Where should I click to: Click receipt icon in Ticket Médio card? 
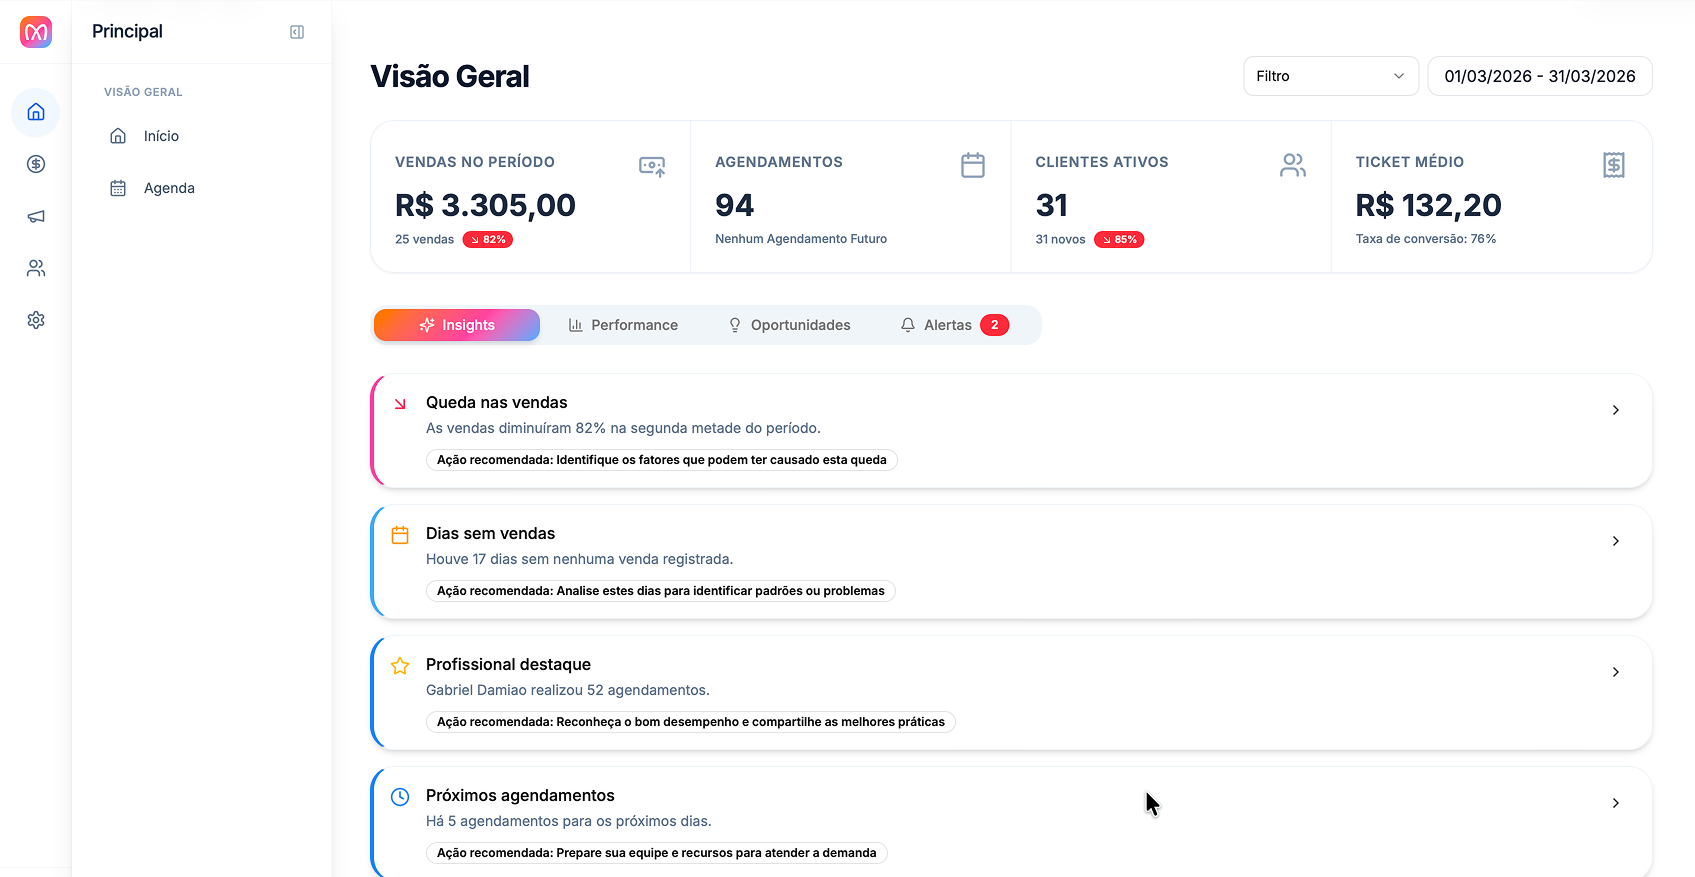click(x=1613, y=165)
